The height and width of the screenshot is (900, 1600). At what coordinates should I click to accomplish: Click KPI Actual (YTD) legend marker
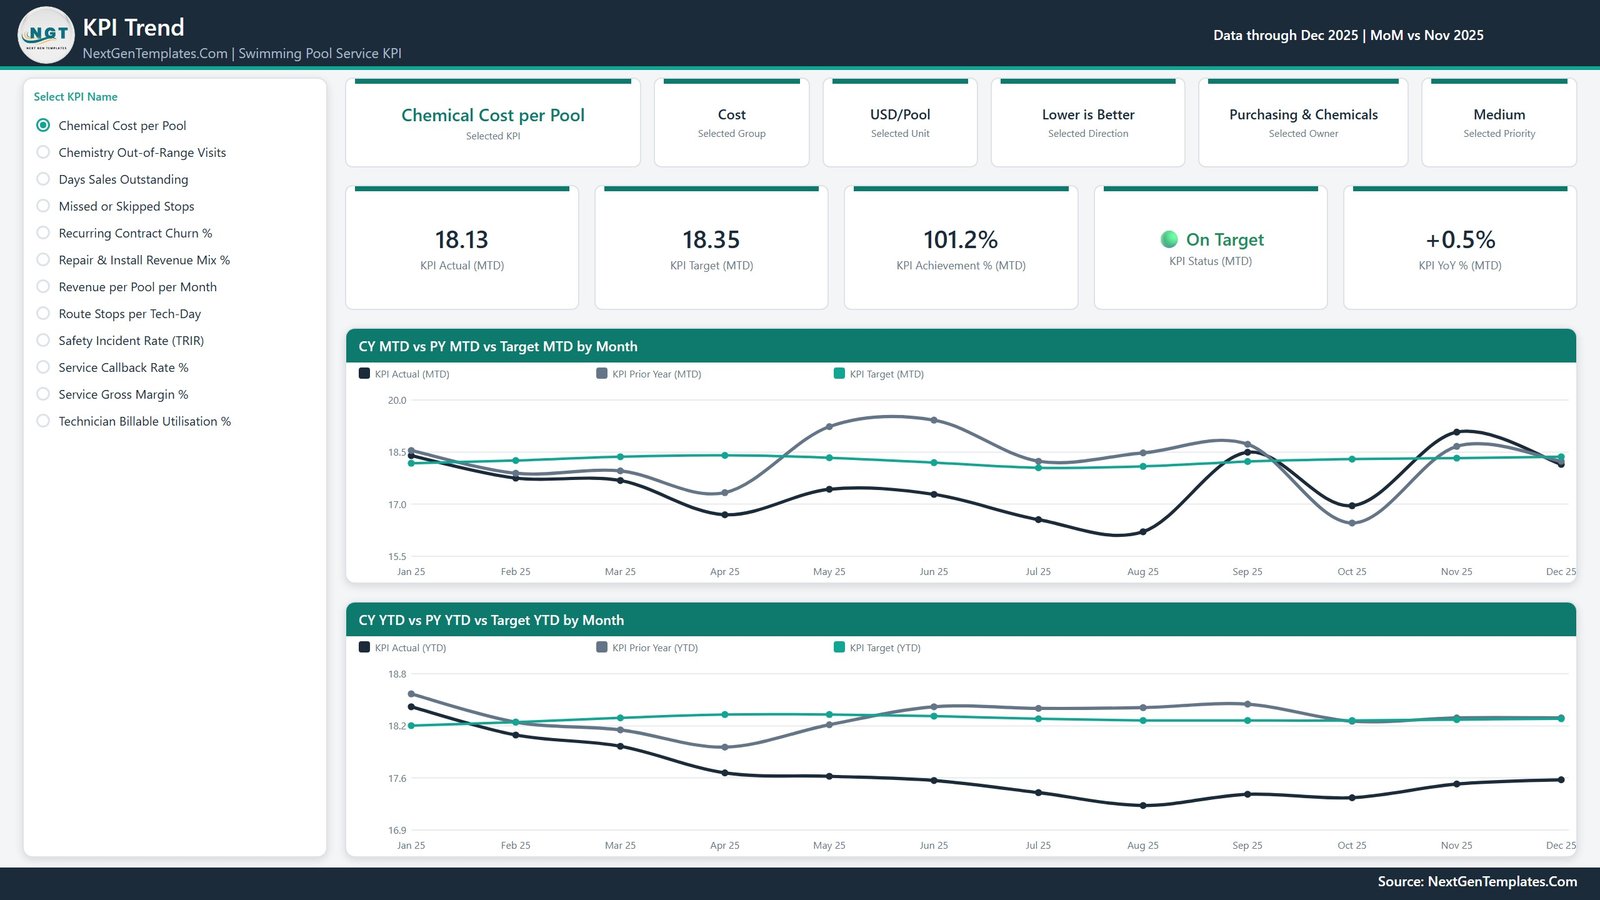tap(364, 647)
